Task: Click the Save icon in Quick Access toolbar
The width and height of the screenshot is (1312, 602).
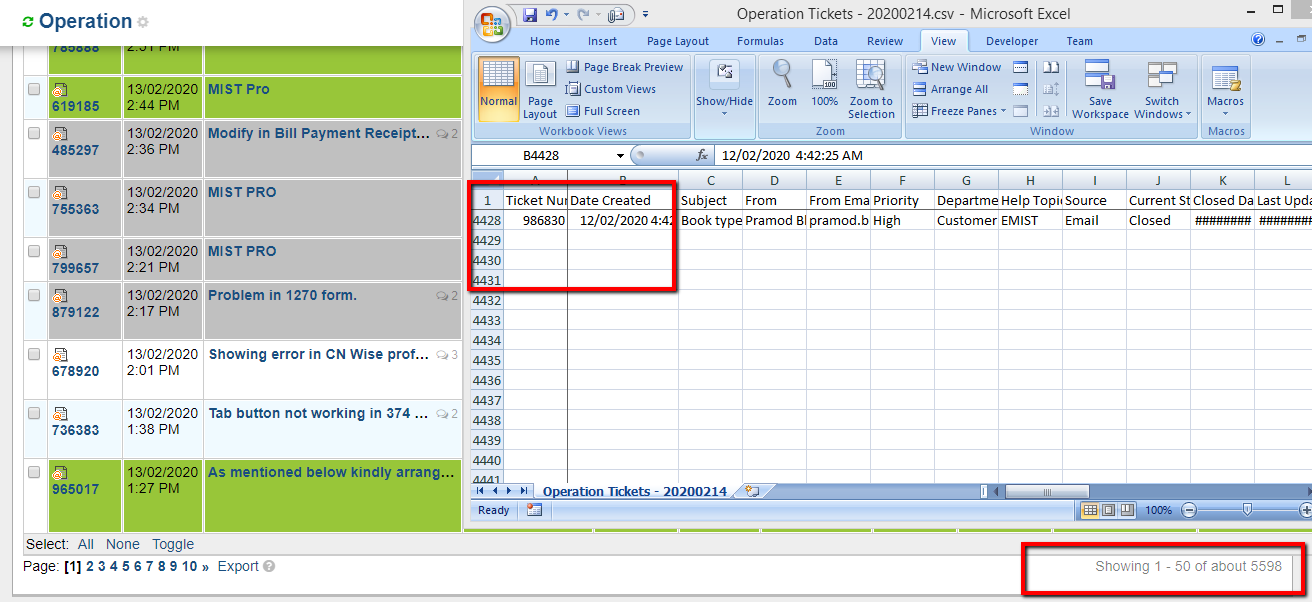Action: click(530, 14)
